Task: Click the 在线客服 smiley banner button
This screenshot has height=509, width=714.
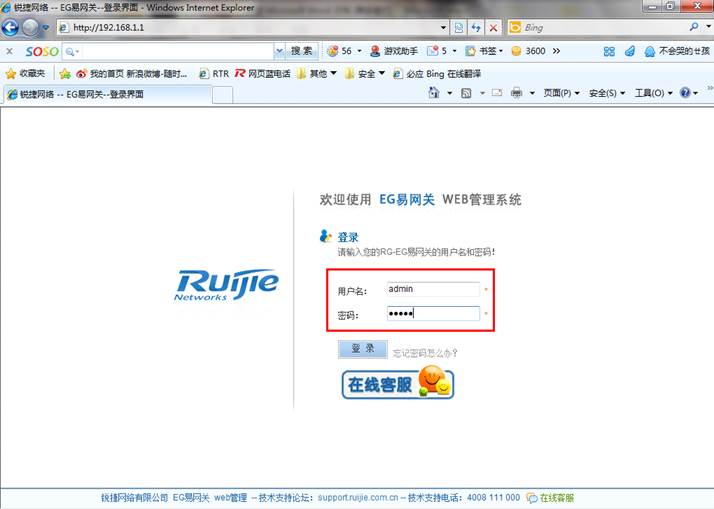Action: pos(398,383)
